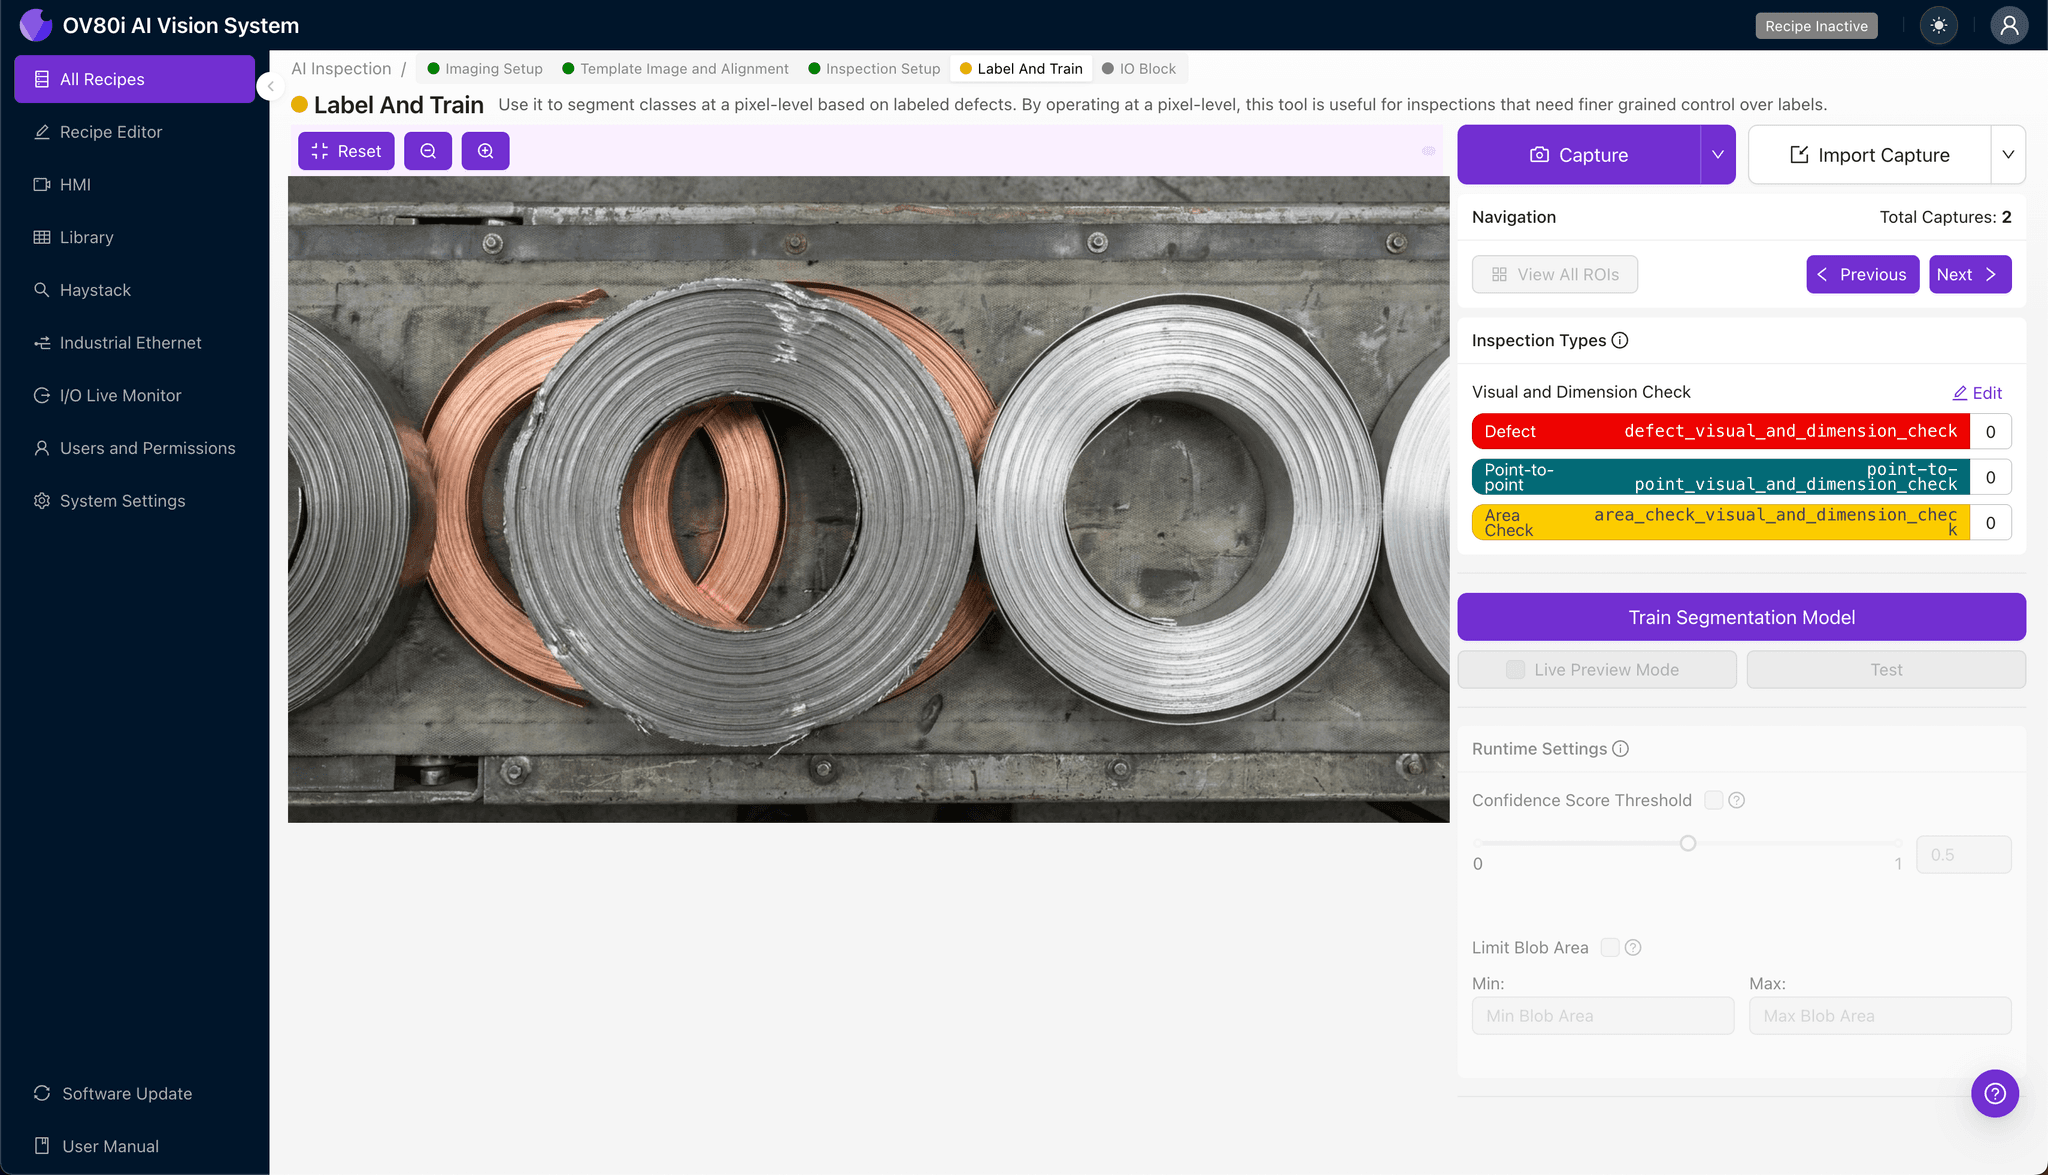Screen dimensions: 2048x1175
Task: Open Software Update in sidebar
Action: 134,1094
